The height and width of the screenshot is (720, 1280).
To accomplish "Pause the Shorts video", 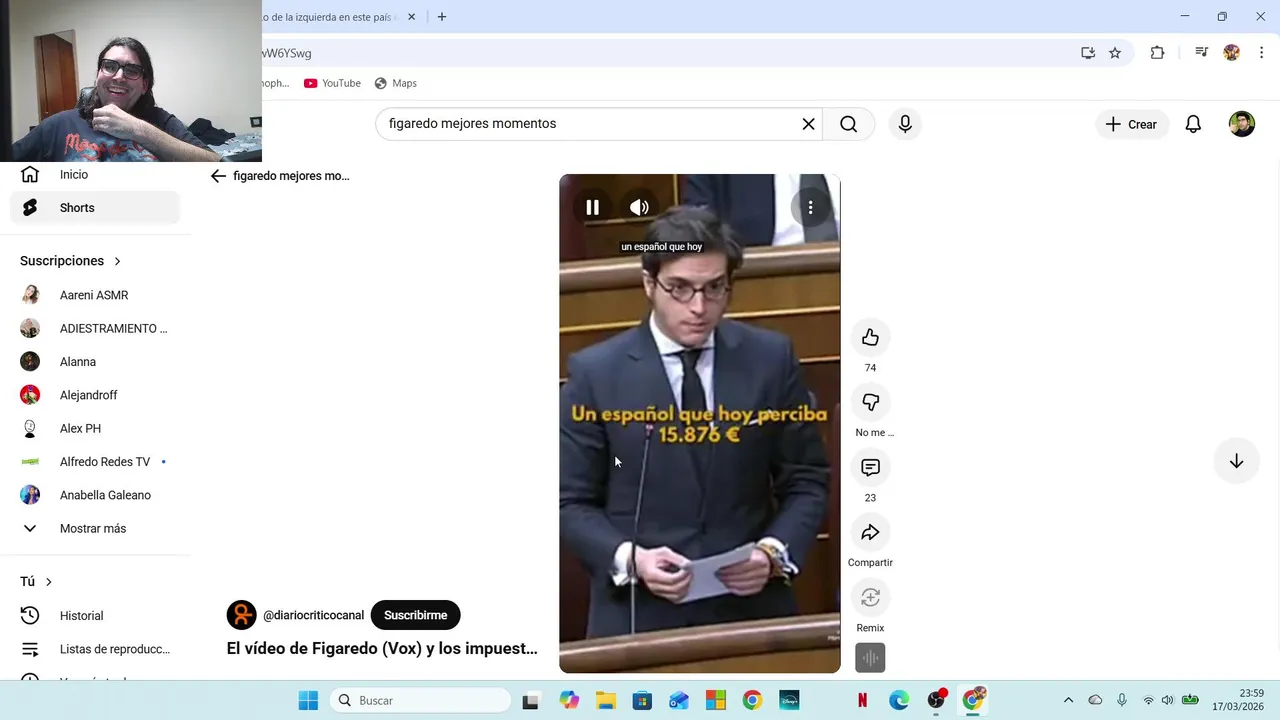I will coord(592,207).
